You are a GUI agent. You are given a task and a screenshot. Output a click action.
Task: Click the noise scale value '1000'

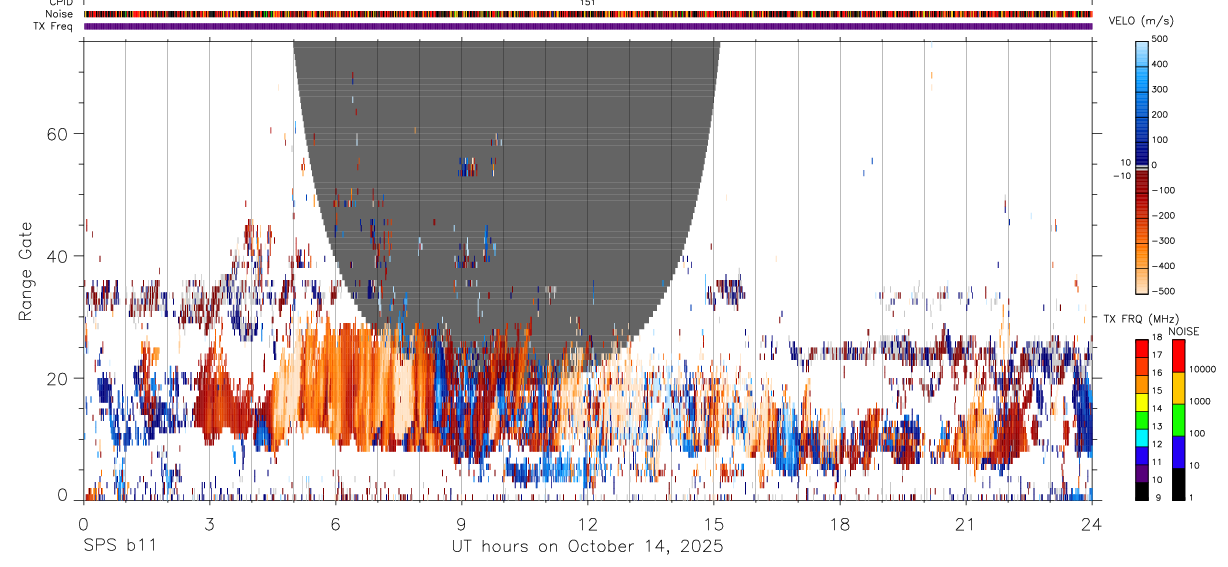point(1200,401)
